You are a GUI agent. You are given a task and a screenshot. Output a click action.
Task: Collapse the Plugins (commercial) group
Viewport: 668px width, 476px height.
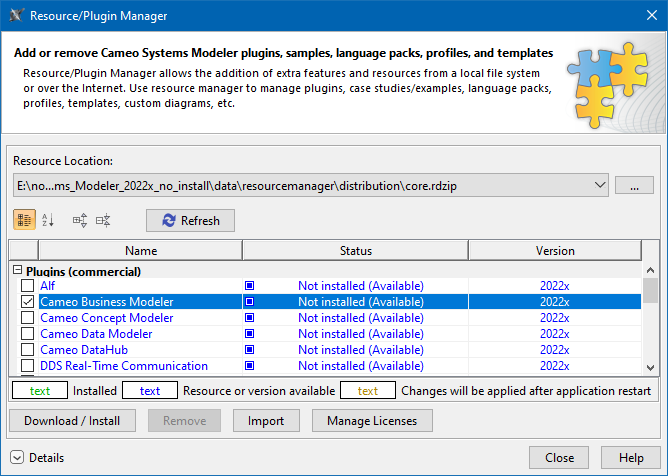click(17, 271)
